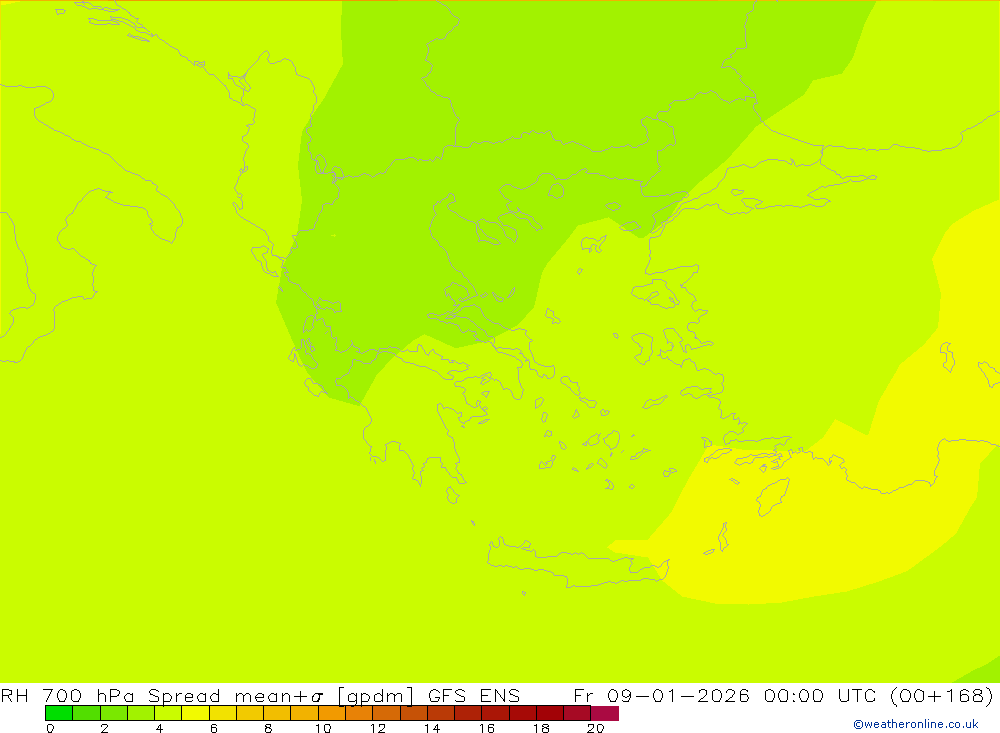Click the '00:00 UTC' time text
The width and height of the screenshot is (1000, 733).
tap(821, 695)
